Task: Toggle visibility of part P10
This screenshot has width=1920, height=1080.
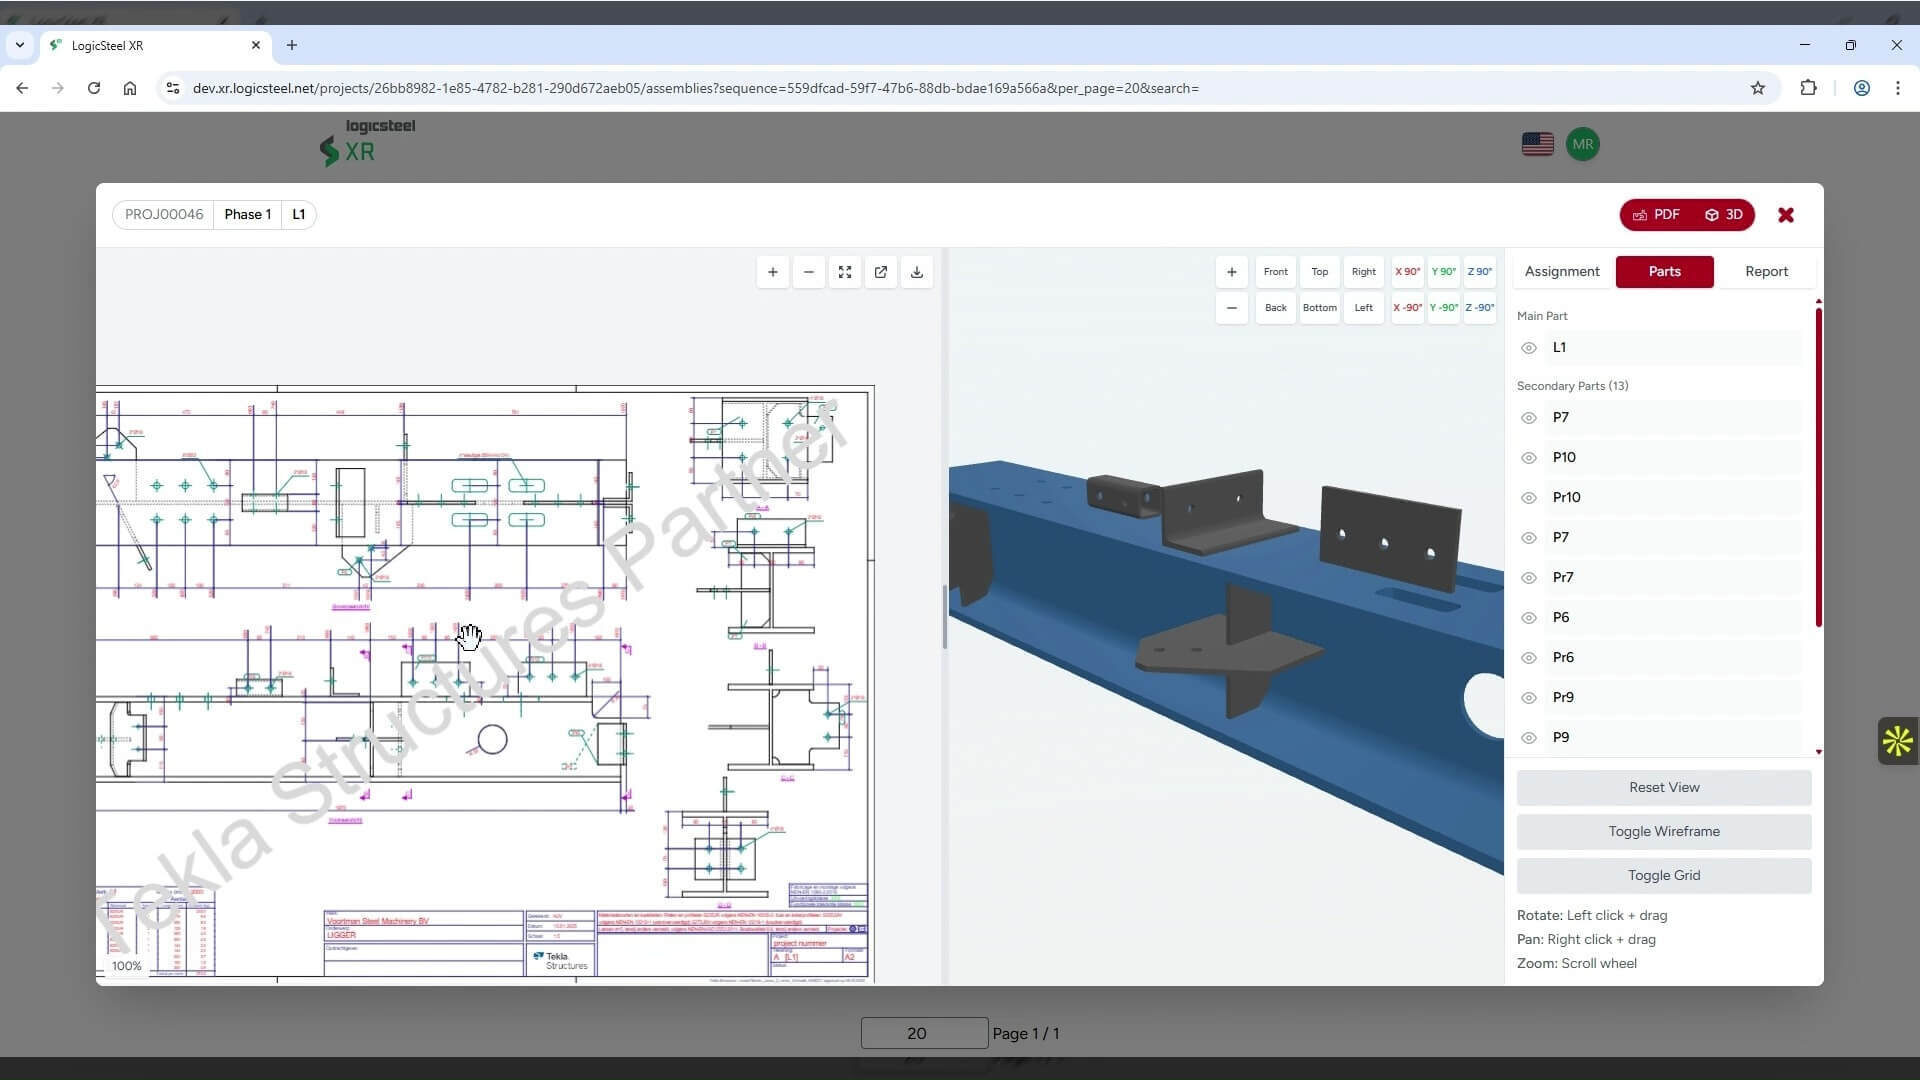Action: 1529,458
